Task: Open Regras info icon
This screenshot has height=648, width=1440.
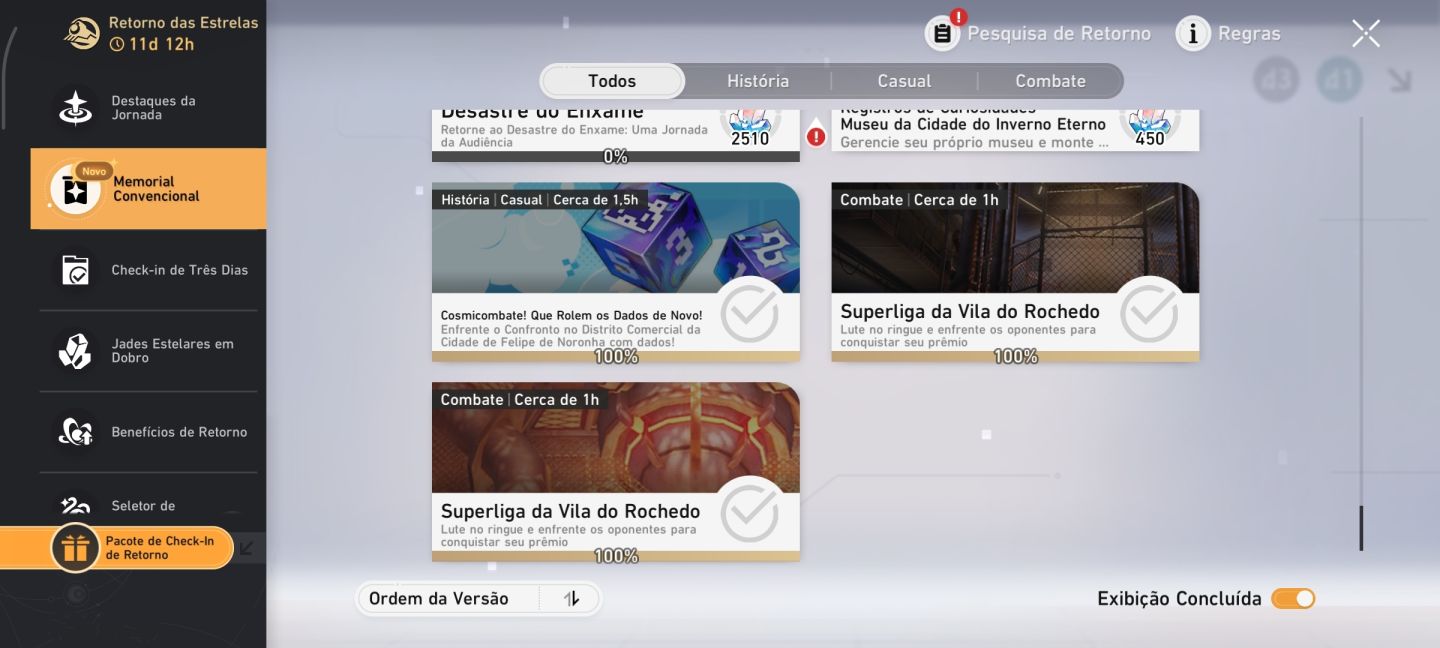Action: pos(1192,33)
